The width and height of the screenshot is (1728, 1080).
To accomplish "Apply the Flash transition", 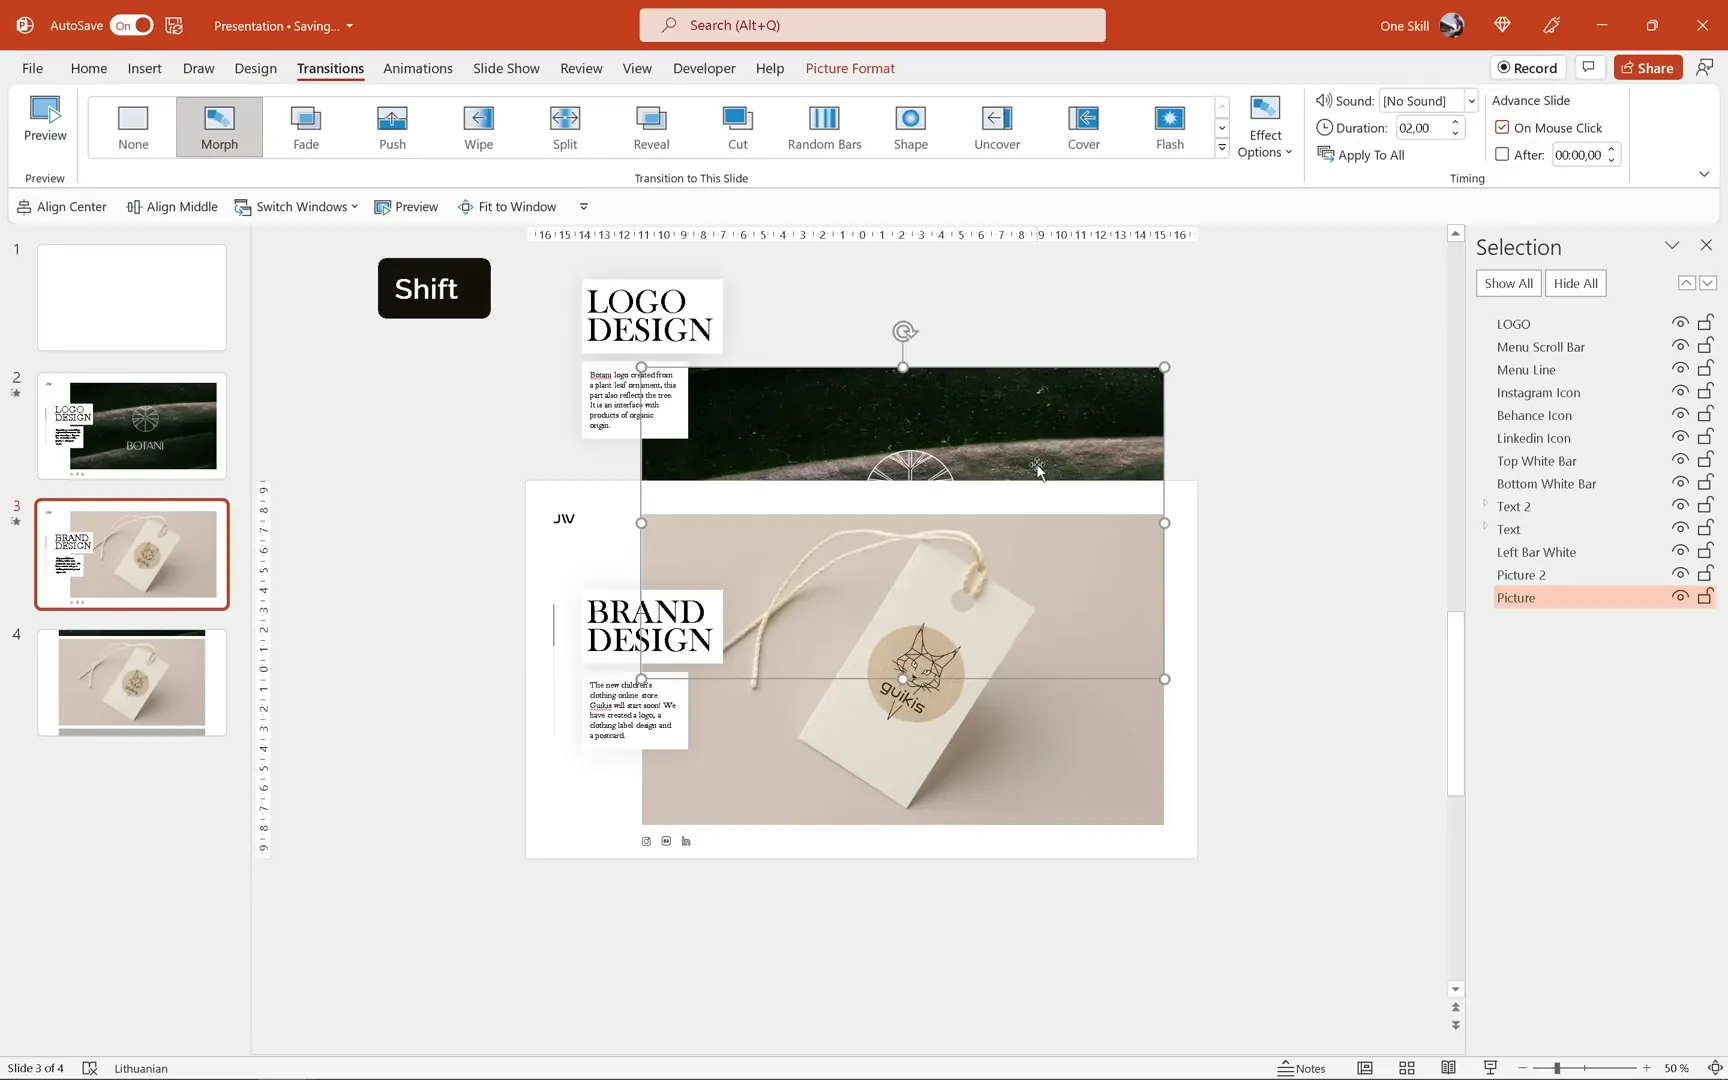I will pos(1170,127).
